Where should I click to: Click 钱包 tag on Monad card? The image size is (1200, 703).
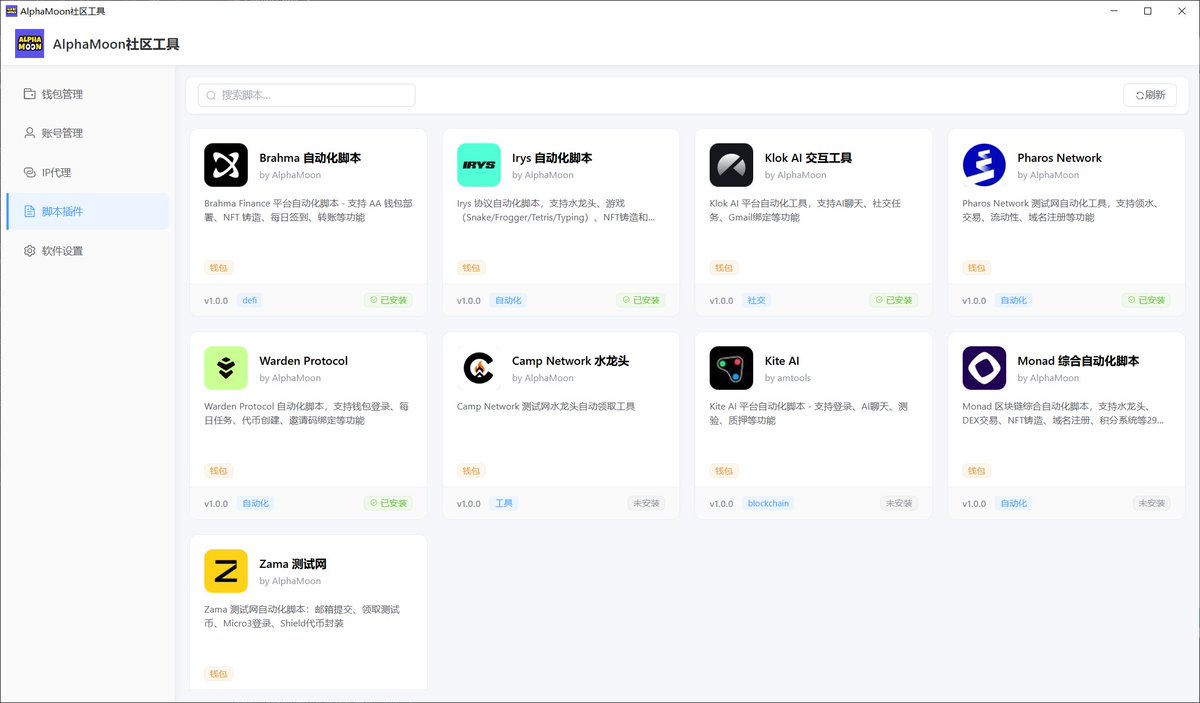(x=977, y=471)
